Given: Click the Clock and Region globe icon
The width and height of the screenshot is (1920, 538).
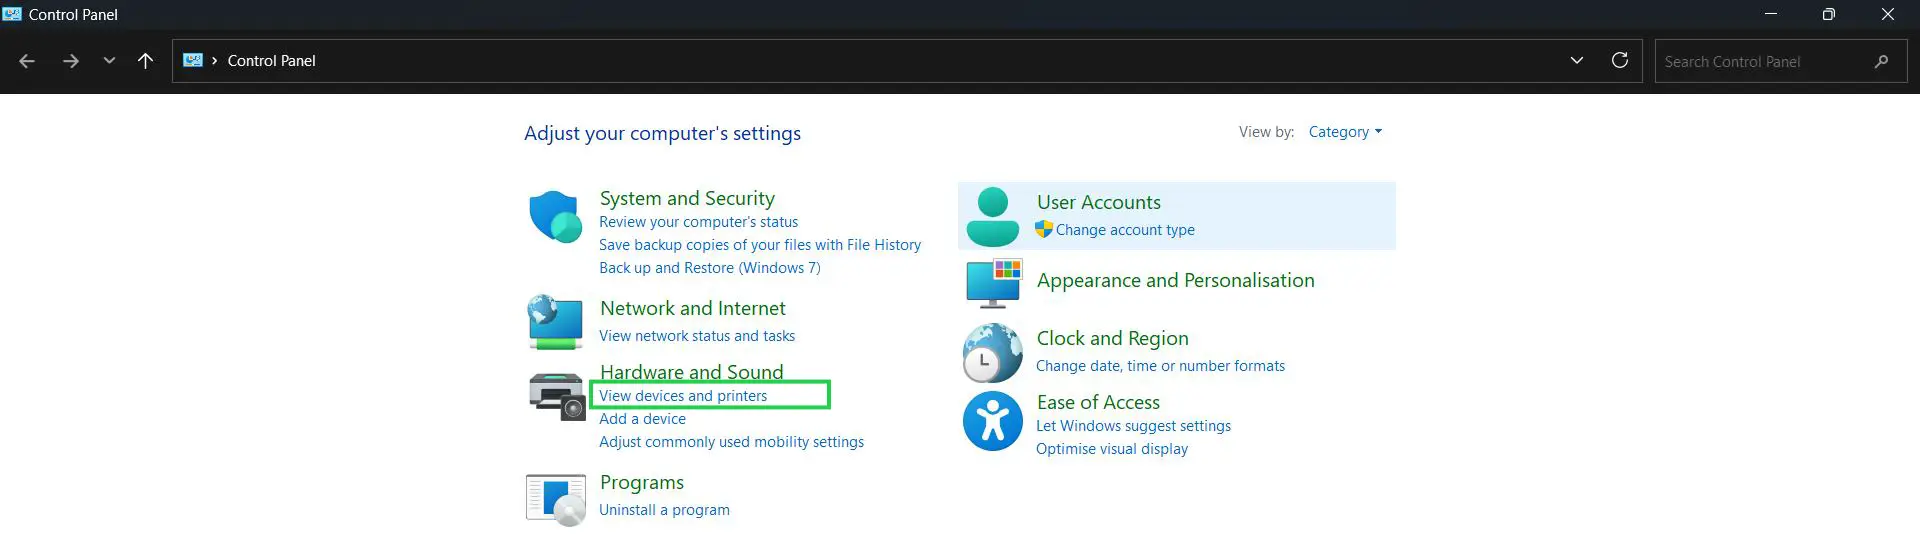Looking at the screenshot, I should (x=992, y=353).
